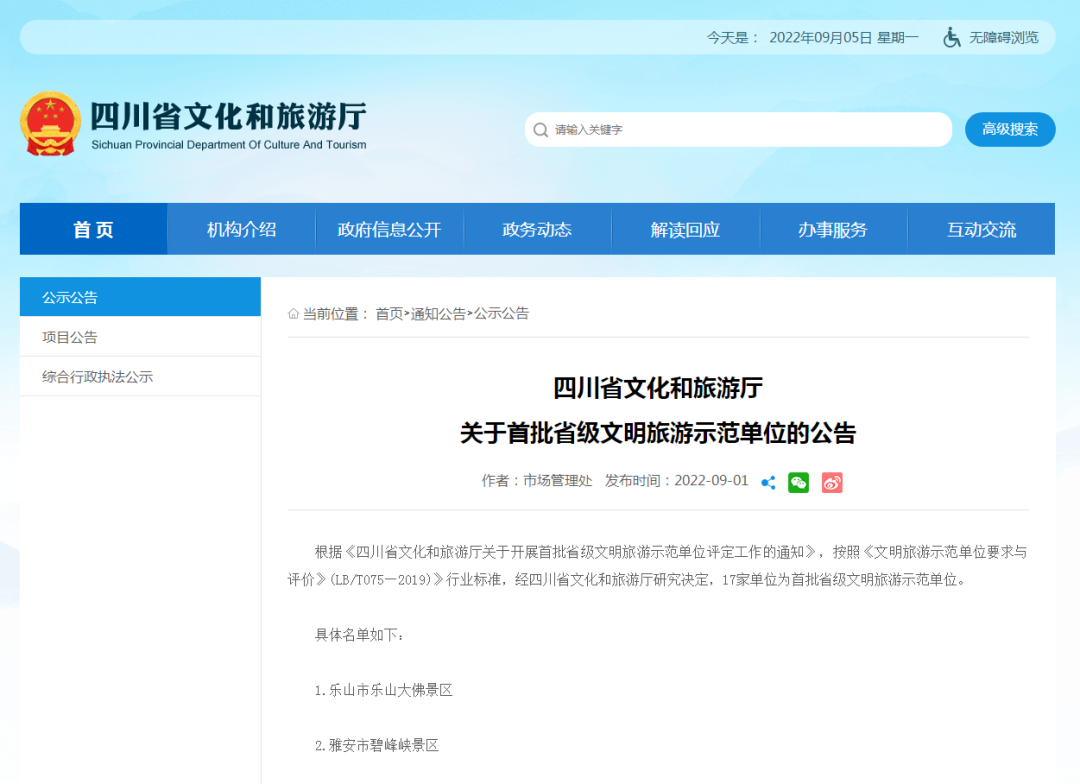Select 政务动态 in main navigation
The width and height of the screenshot is (1080, 784).
pos(537,229)
